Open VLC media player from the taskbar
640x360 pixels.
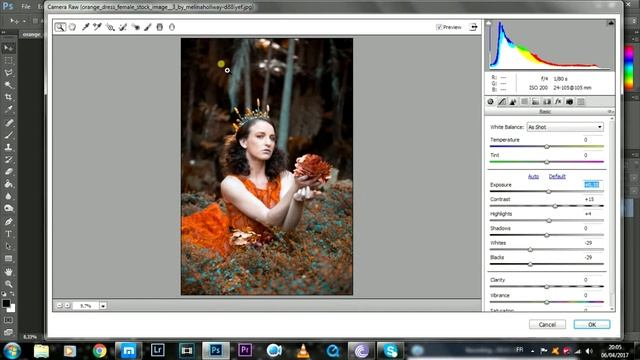pyautogui.click(x=303, y=351)
